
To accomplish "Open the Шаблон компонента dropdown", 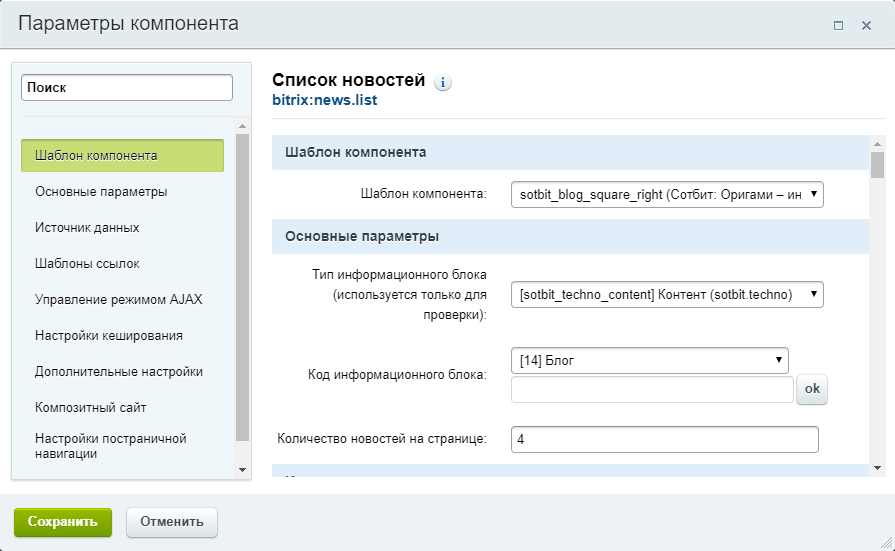I will (667, 194).
